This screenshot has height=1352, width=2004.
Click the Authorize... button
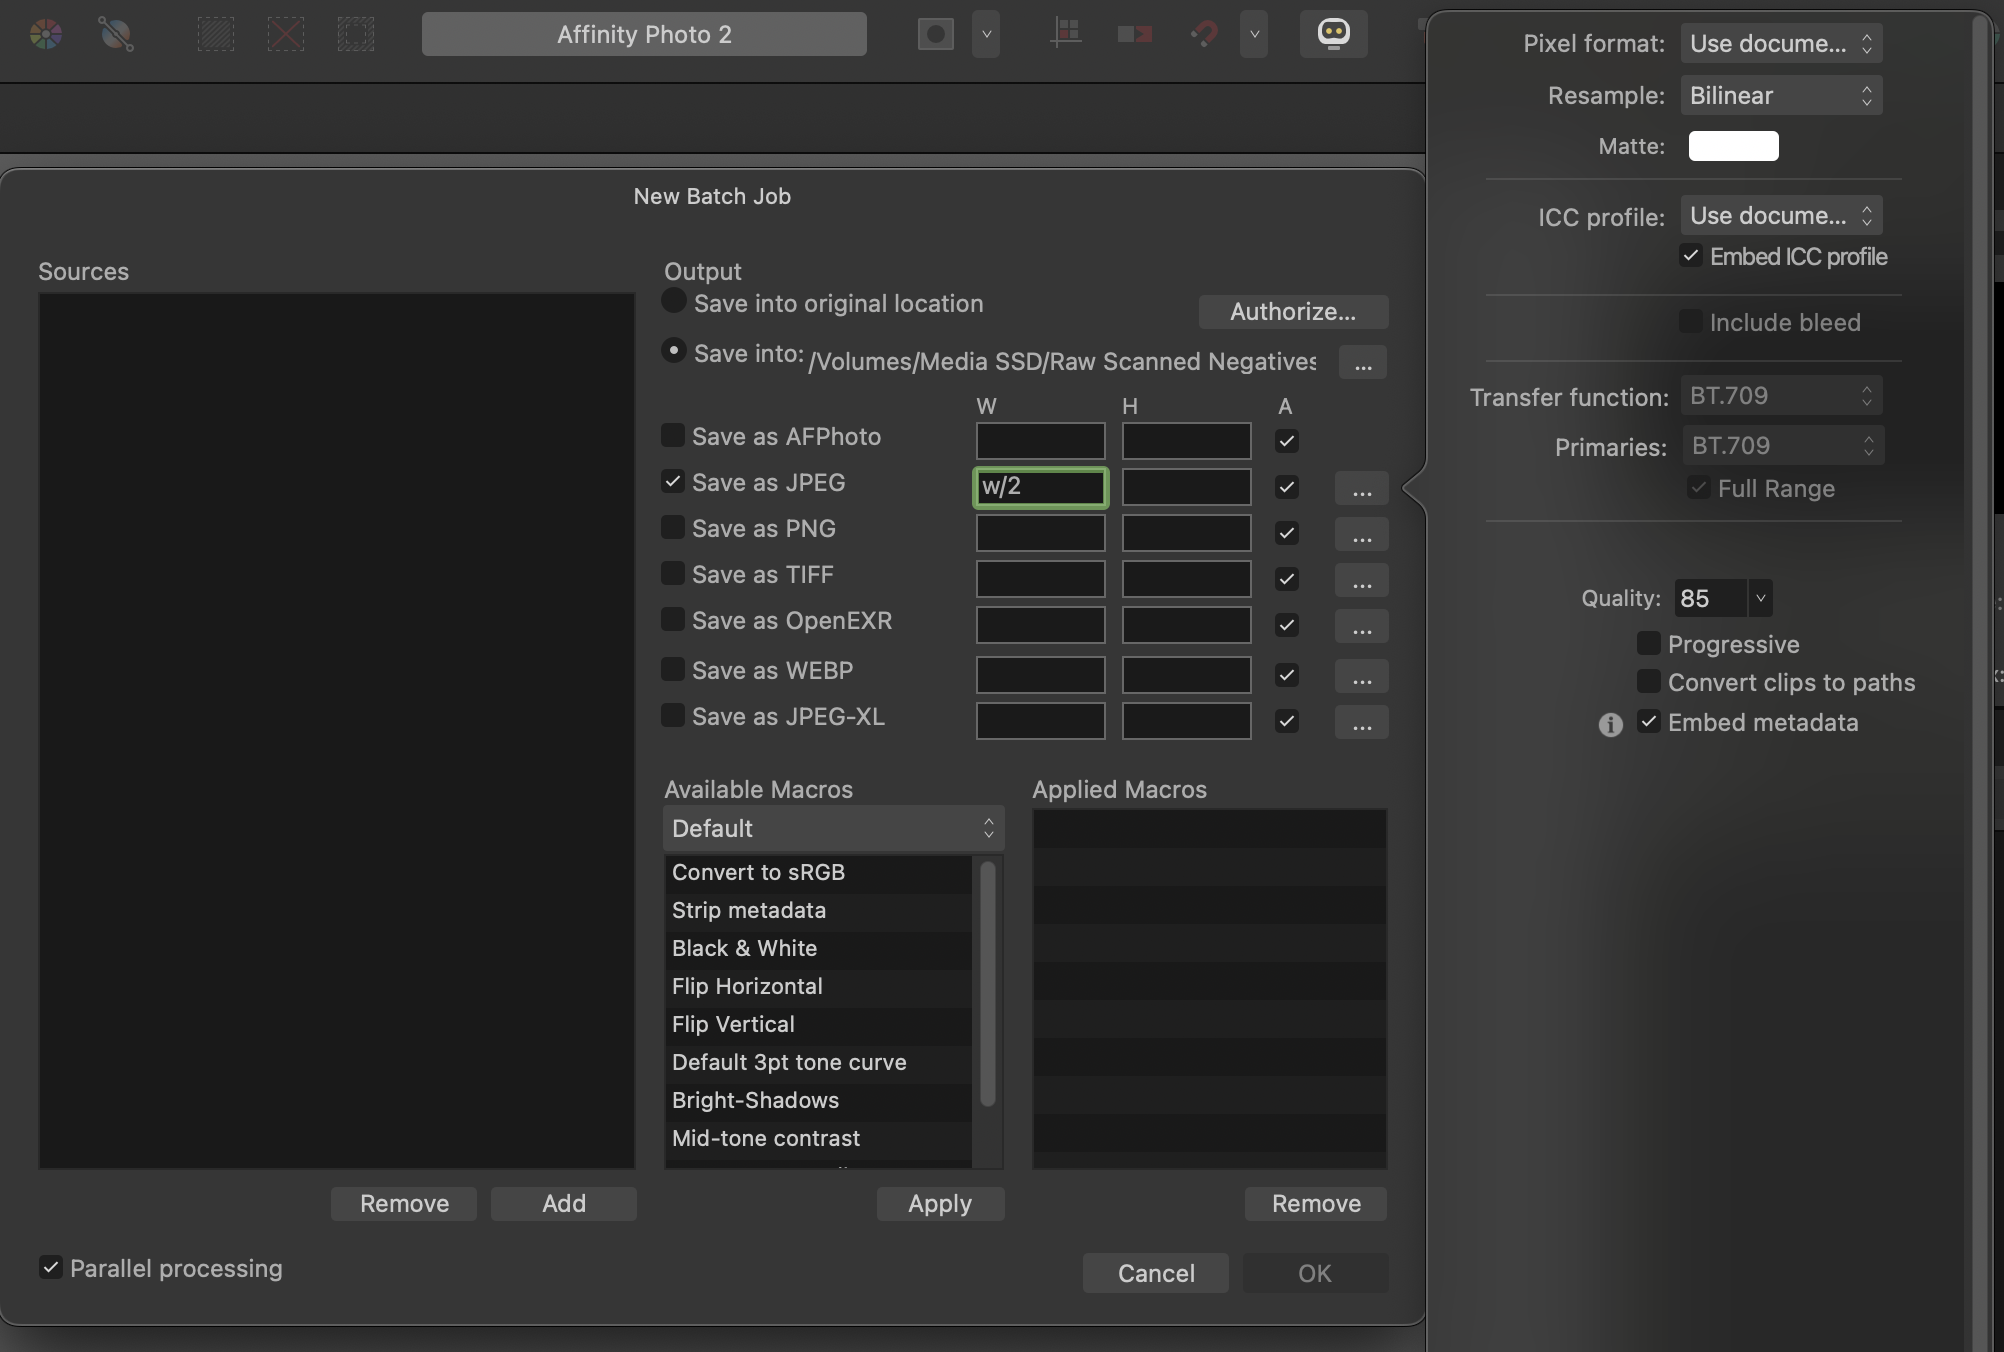[x=1293, y=312]
